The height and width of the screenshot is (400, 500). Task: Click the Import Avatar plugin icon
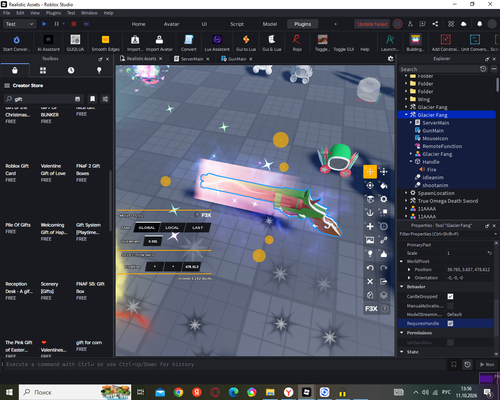[x=159, y=43]
